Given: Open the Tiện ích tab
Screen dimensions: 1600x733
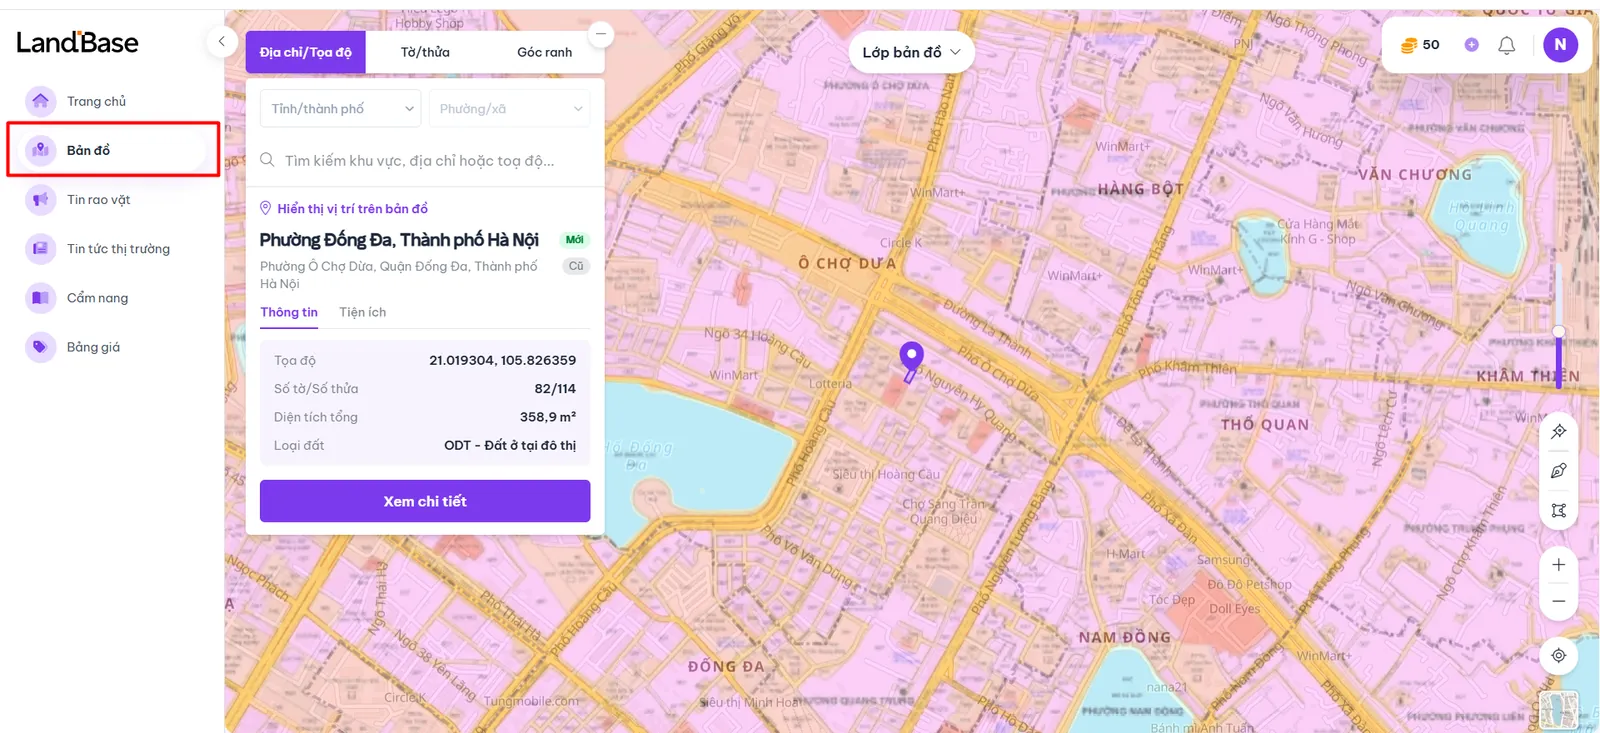Looking at the screenshot, I should pos(362,312).
